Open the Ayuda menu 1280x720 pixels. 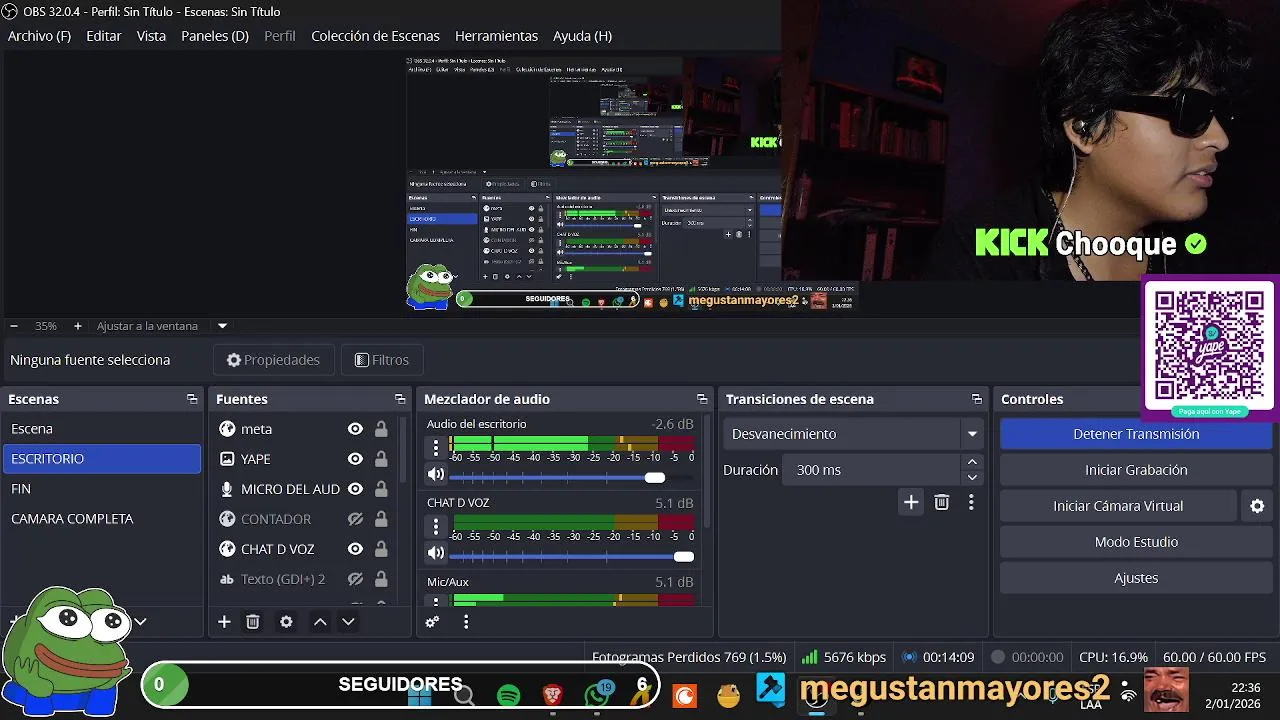(582, 36)
